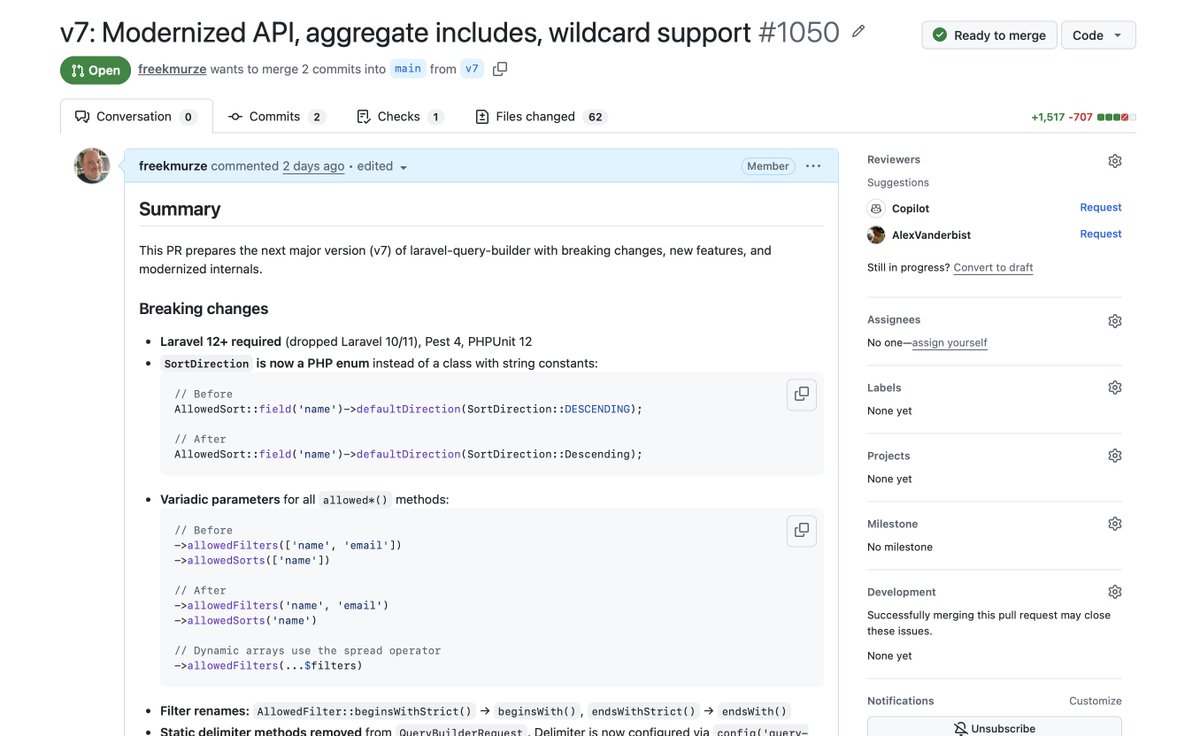Open Reviewers settings gear
Viewport: 1200px width, 736px height.
(1115, 160)
